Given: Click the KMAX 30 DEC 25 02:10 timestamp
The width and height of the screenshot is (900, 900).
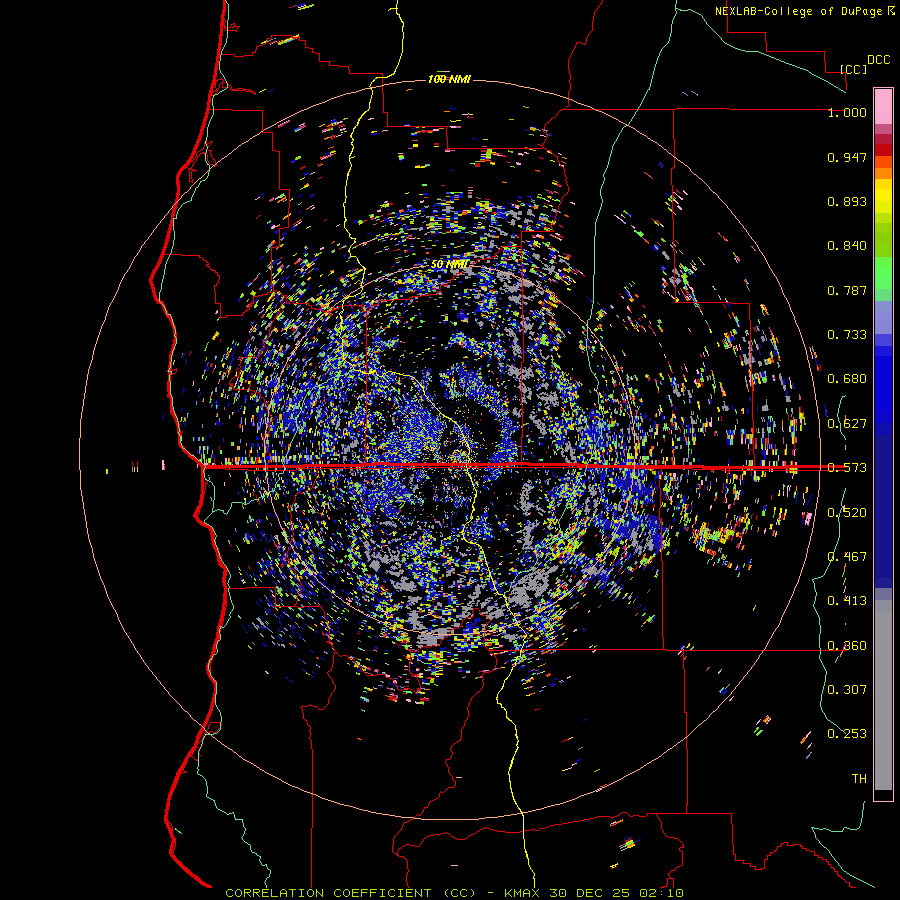Looking at the screenshot, I should tap(593, 893).
